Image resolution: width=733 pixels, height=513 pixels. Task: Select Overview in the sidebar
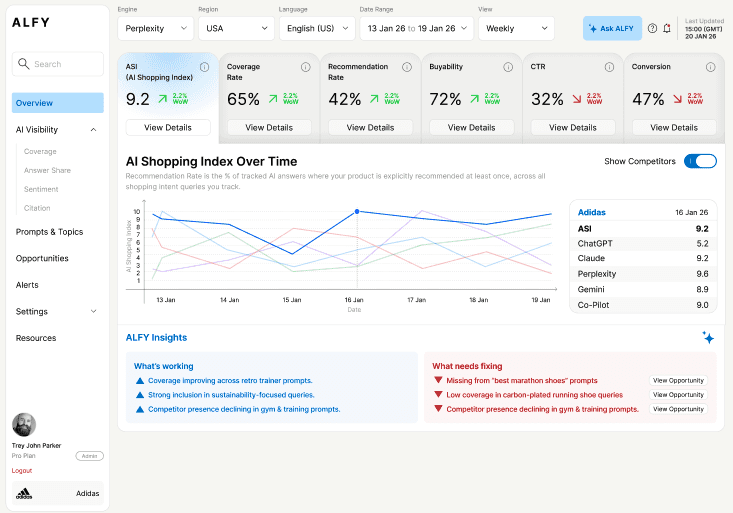pyautogui.click(x=57, y=103)
